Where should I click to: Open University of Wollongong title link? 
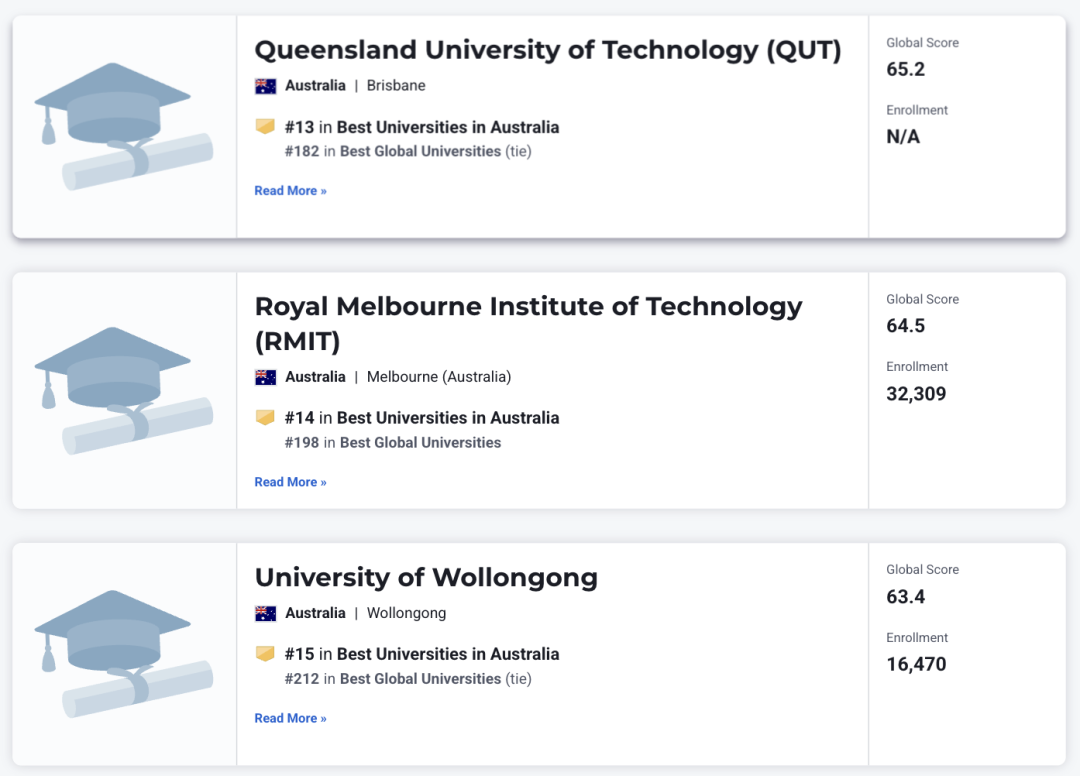[x=426, y=577]
